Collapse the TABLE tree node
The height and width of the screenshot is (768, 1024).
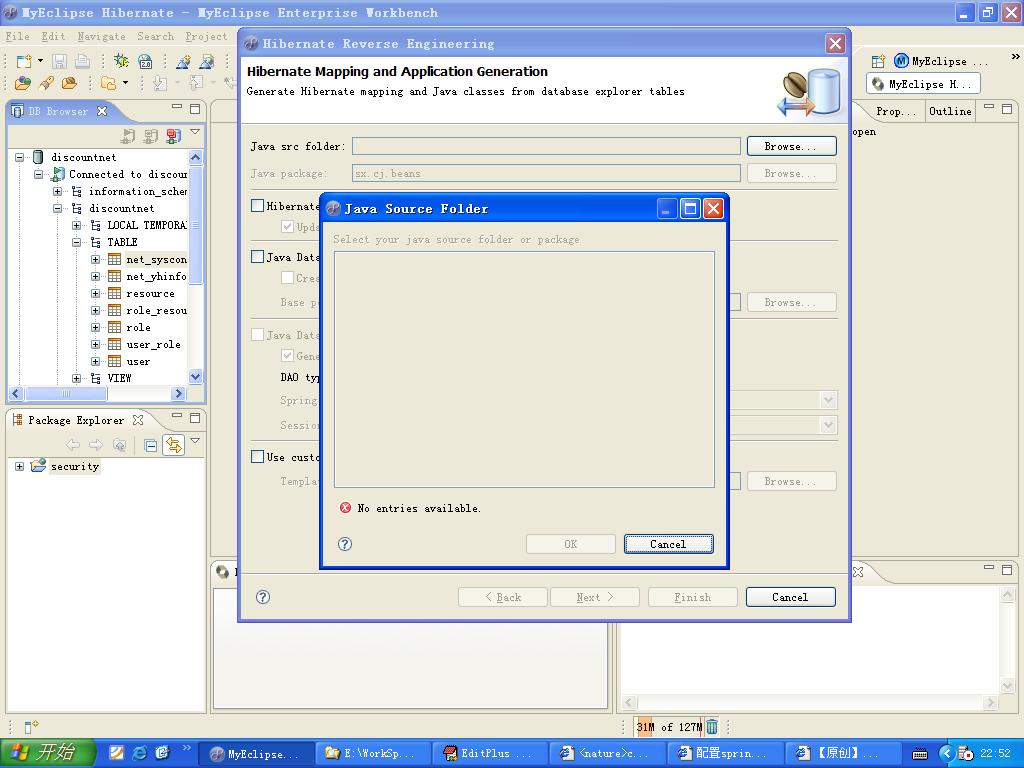pyautogui.click(x=76, y=241)
